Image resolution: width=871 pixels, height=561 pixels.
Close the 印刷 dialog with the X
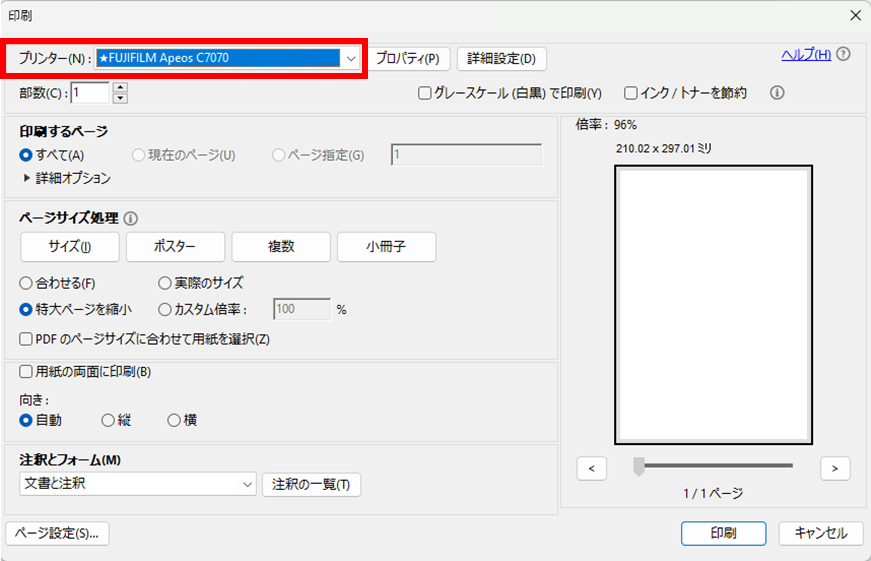click(x=855, y=16)
